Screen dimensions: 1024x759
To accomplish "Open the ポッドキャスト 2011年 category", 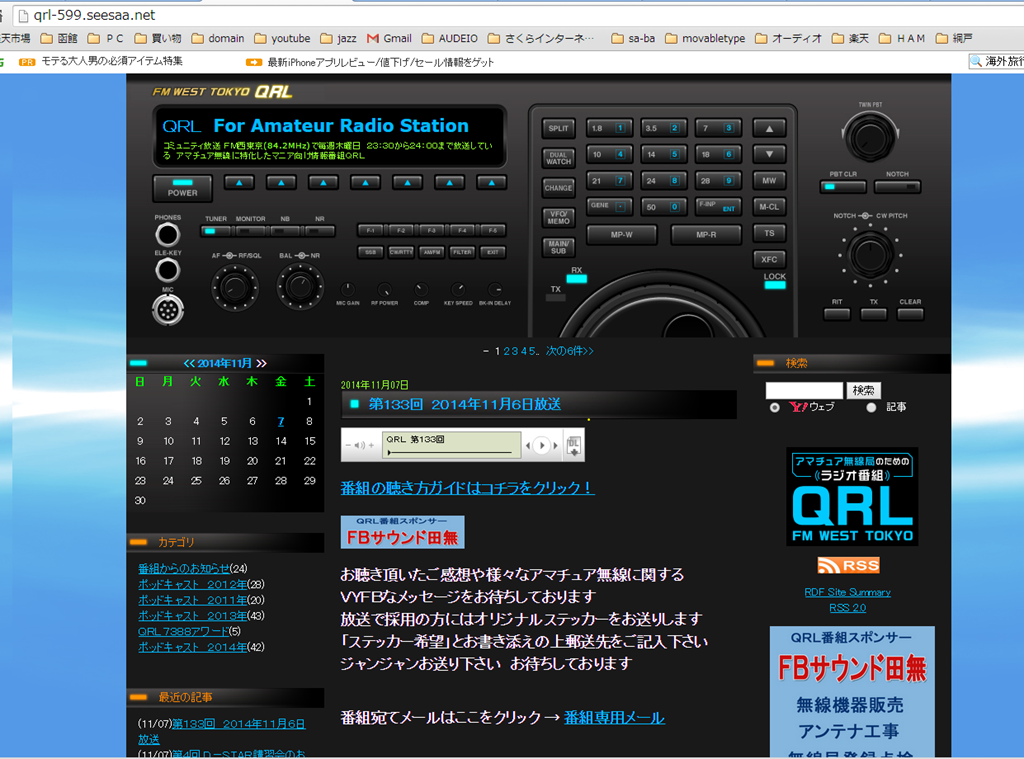I will [x=193, y=600].
